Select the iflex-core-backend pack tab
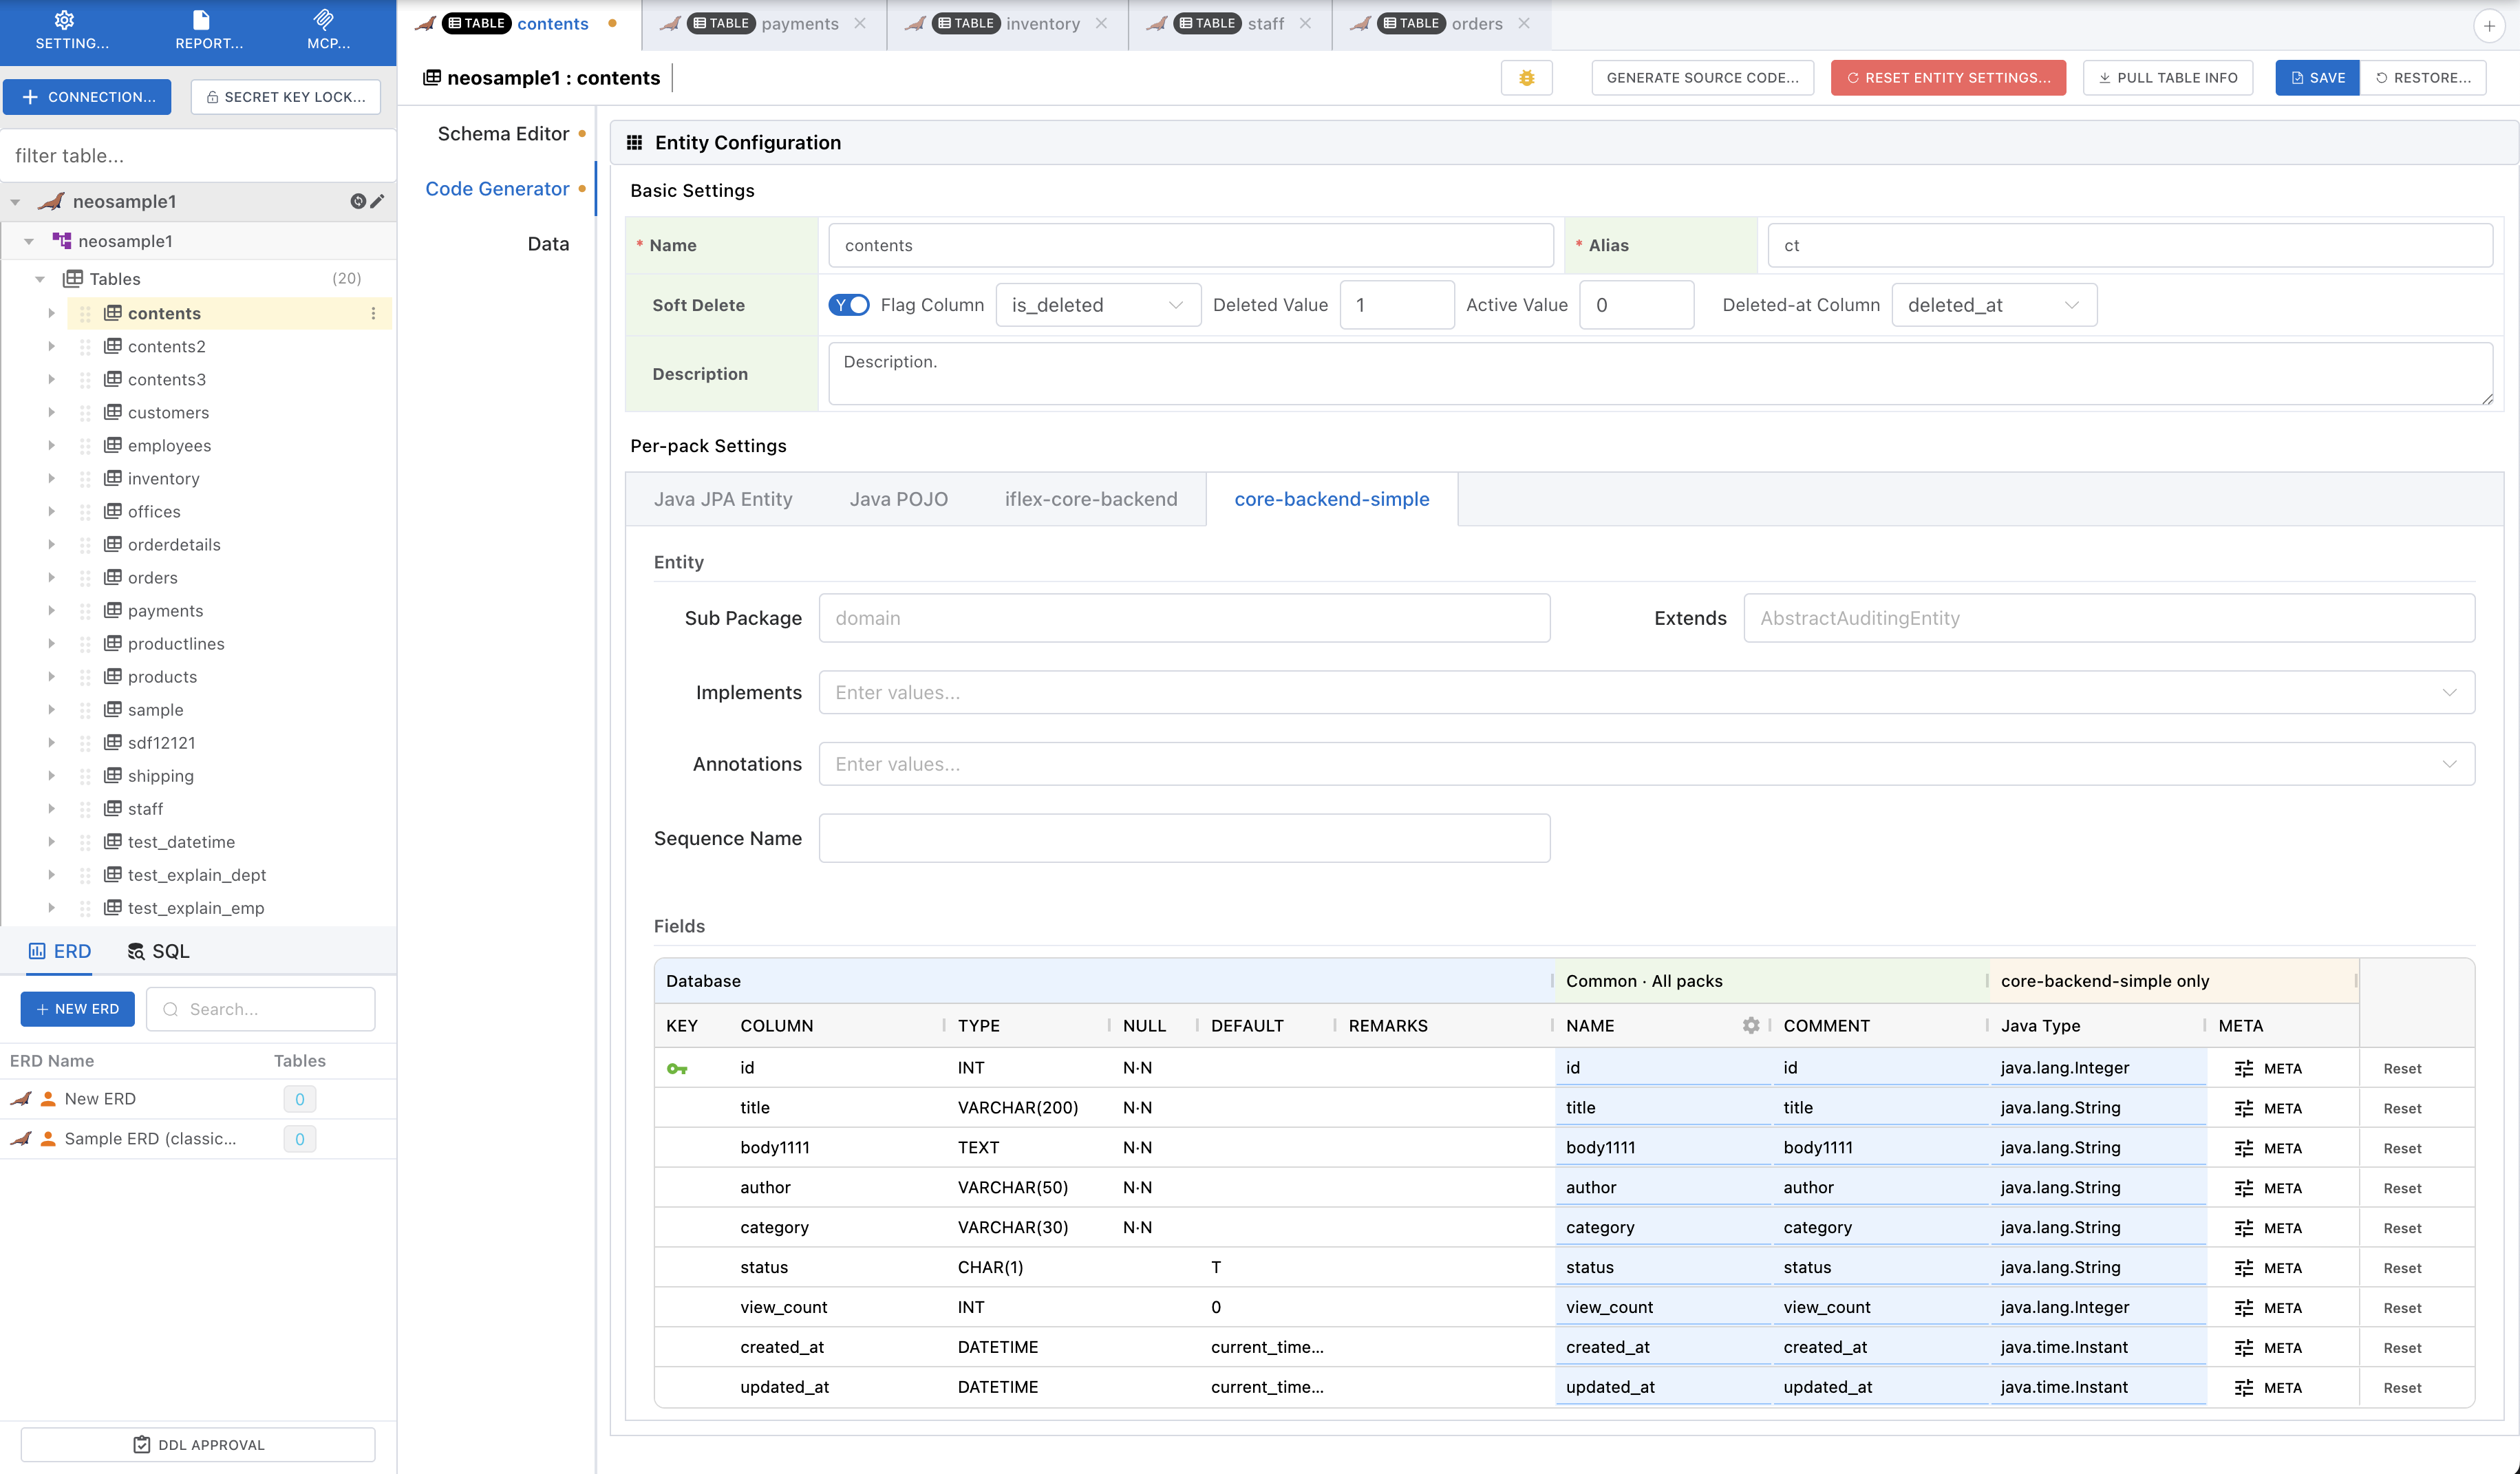 point(1091,499)
